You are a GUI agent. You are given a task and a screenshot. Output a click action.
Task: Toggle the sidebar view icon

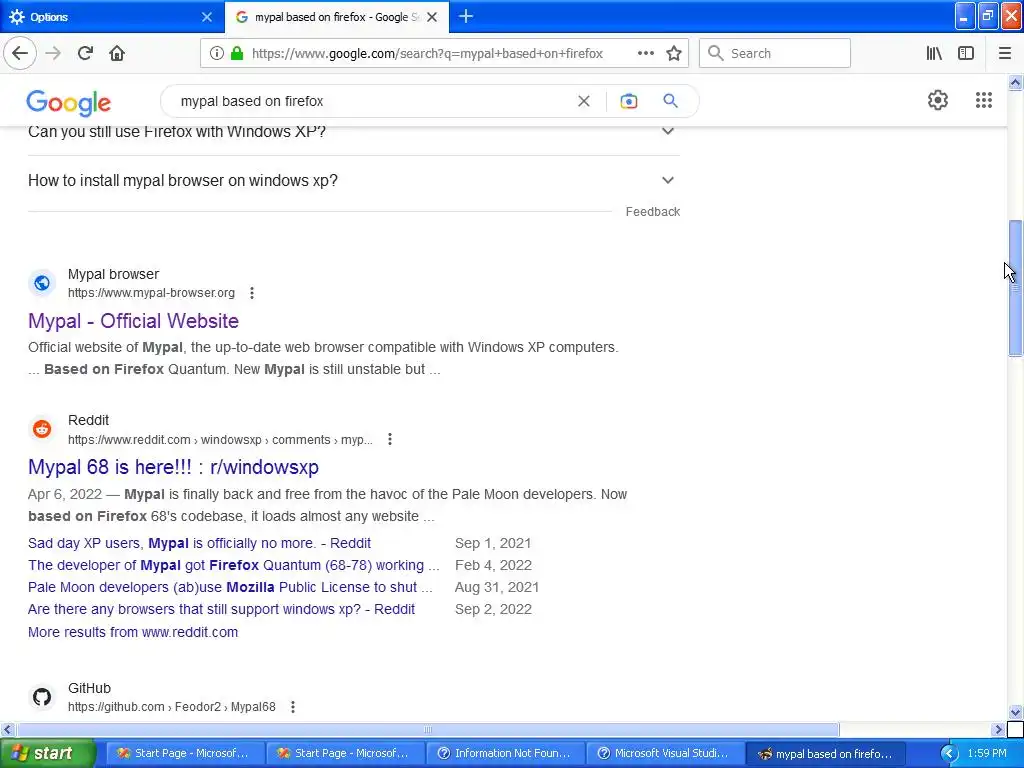point(966,53)
